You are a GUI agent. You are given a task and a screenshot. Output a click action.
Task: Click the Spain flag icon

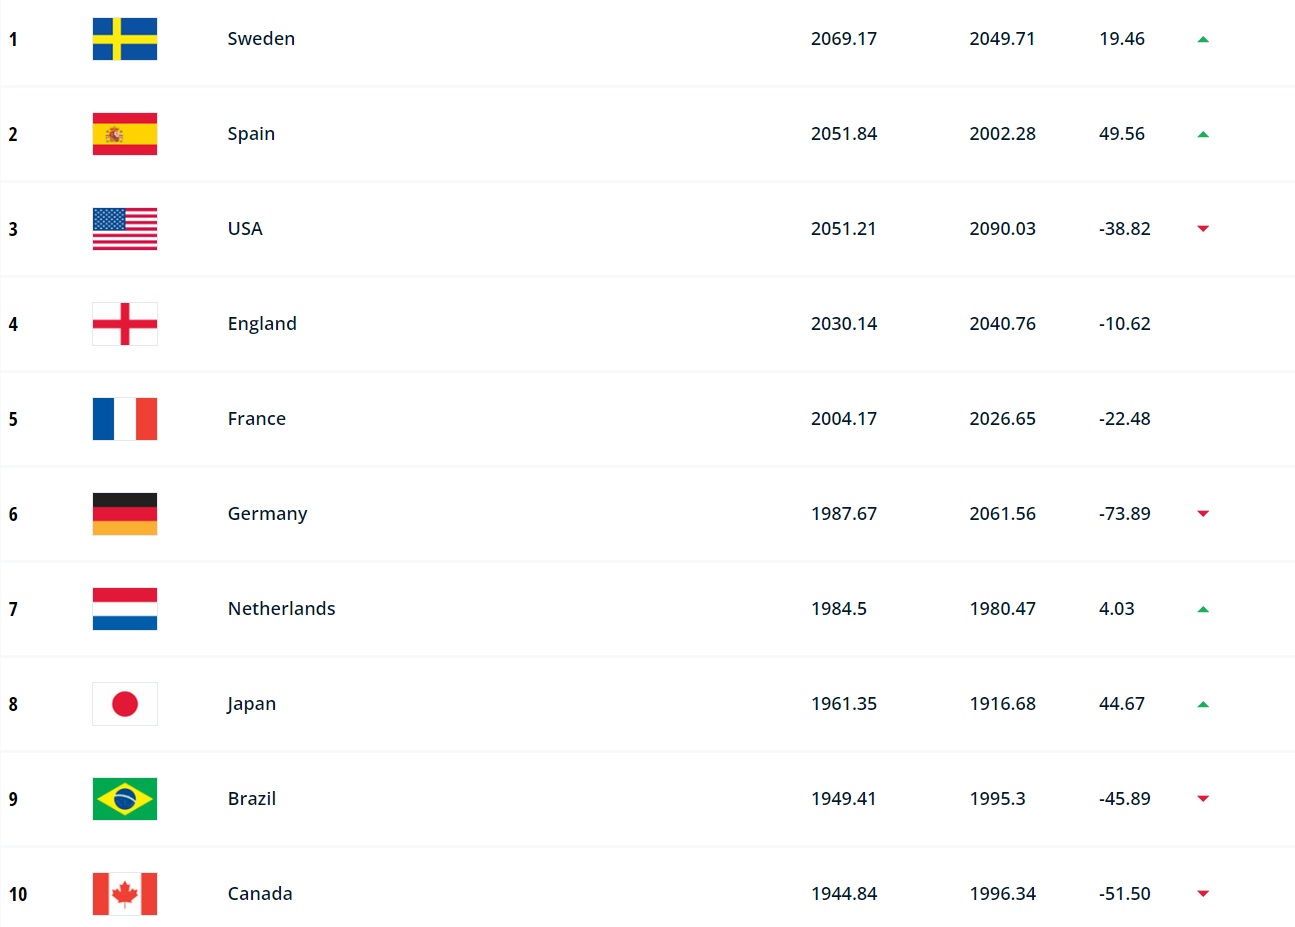tap(125, 134)
